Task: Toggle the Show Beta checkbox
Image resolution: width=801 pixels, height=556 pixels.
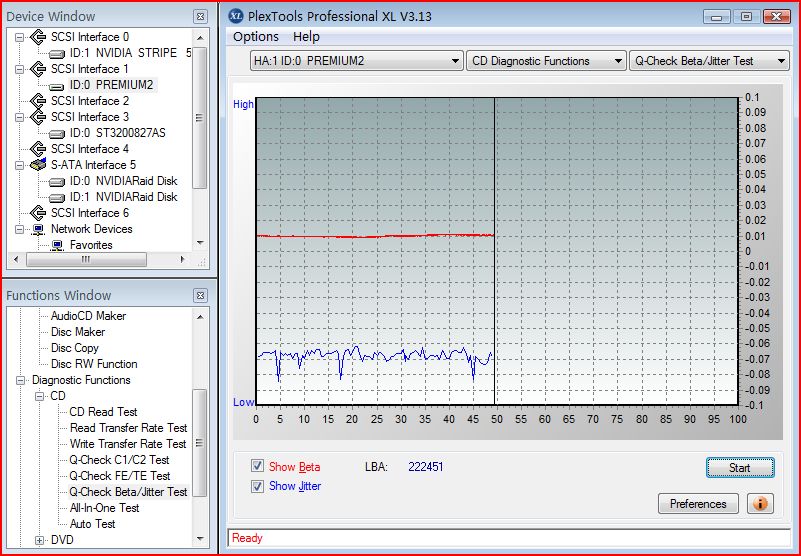Action: pos(257,466)
